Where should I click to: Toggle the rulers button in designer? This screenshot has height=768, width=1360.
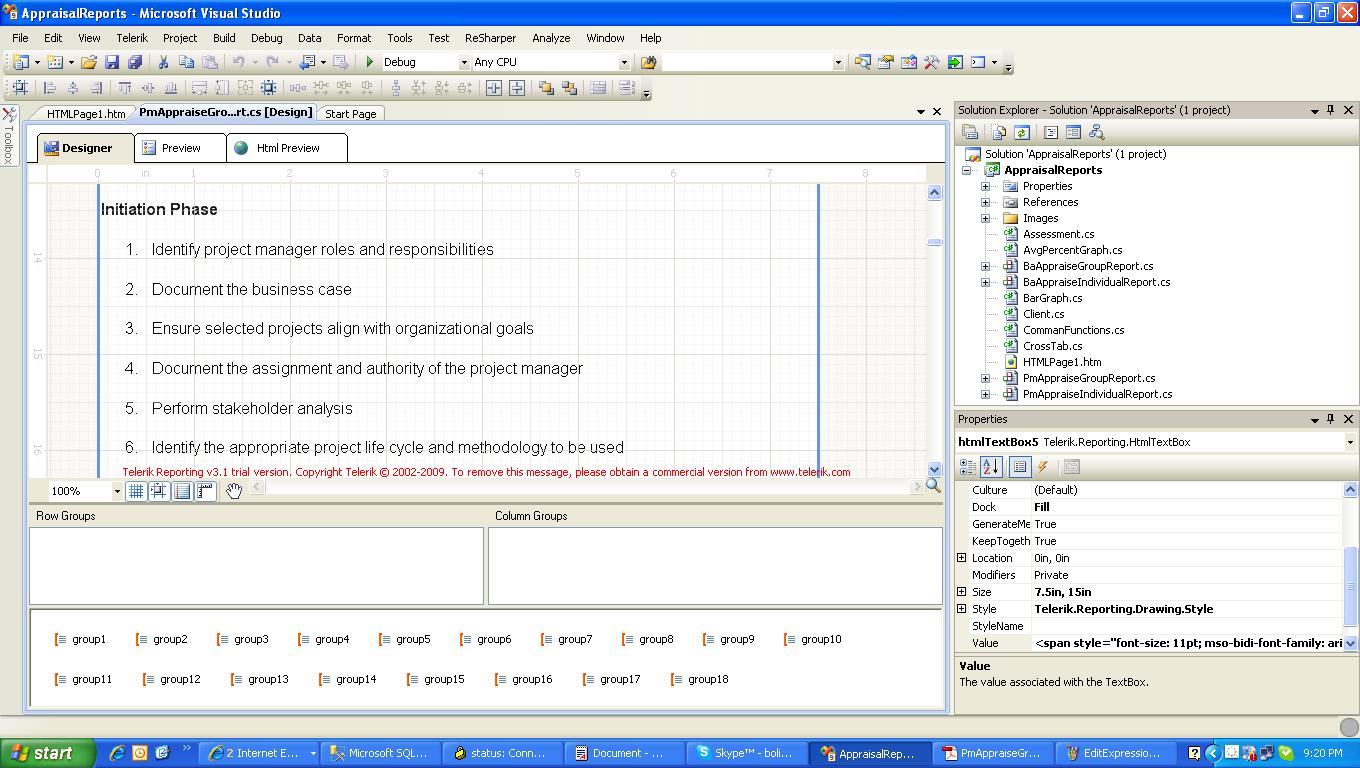(205, 490)
